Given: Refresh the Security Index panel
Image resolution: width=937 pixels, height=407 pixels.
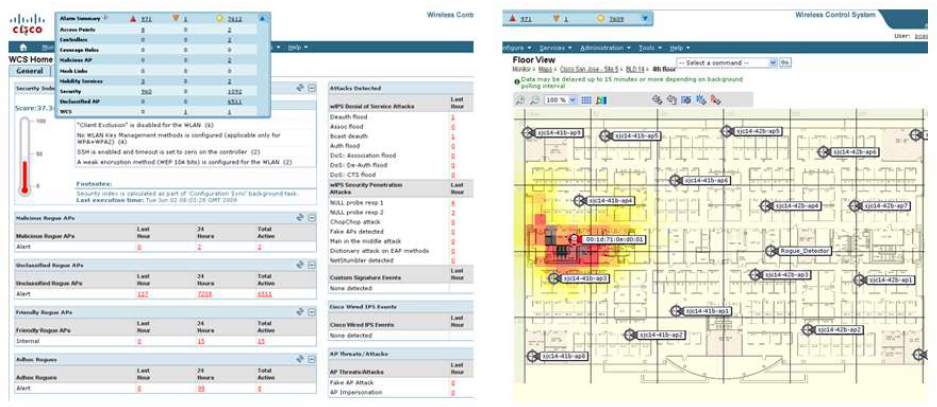Looking at the screenshot, I should 301,88.
